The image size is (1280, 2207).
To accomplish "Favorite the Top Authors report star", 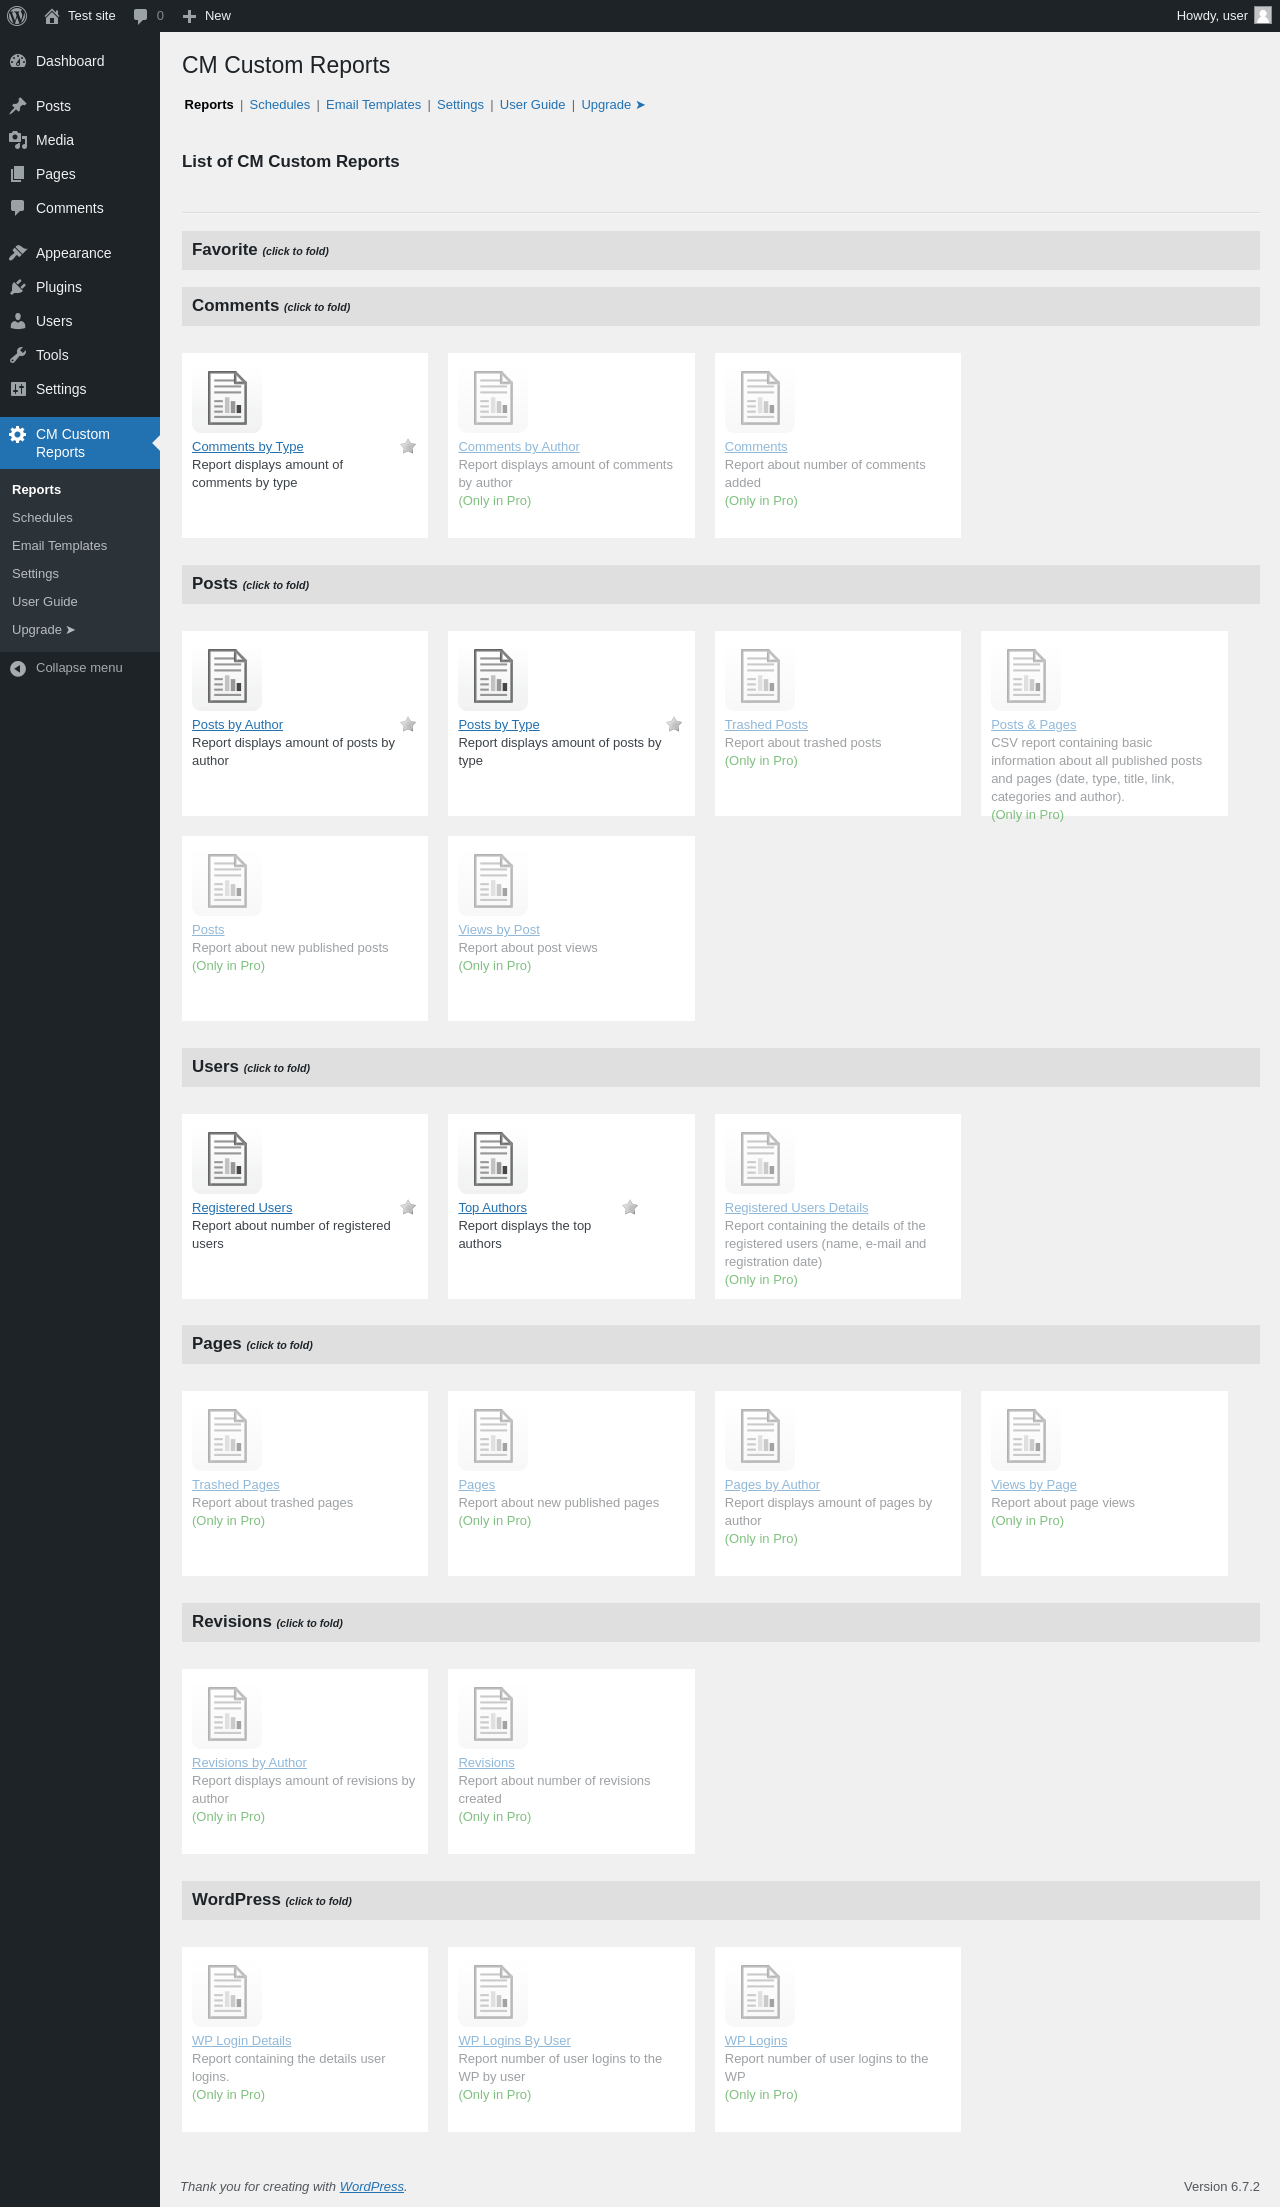I will 630,1208.
